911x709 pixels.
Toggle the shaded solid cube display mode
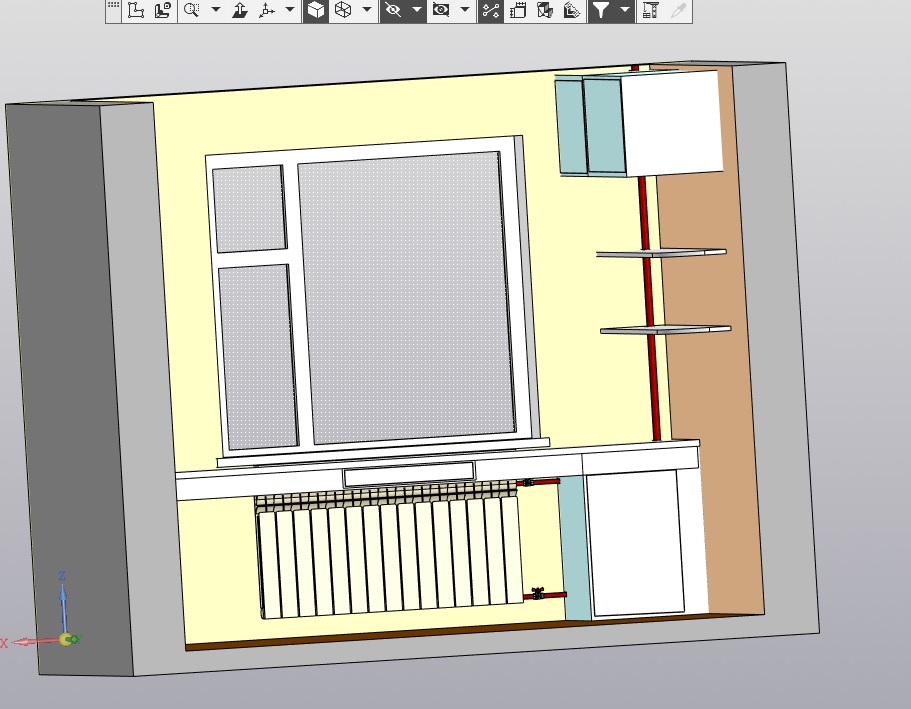click(316, 10)
